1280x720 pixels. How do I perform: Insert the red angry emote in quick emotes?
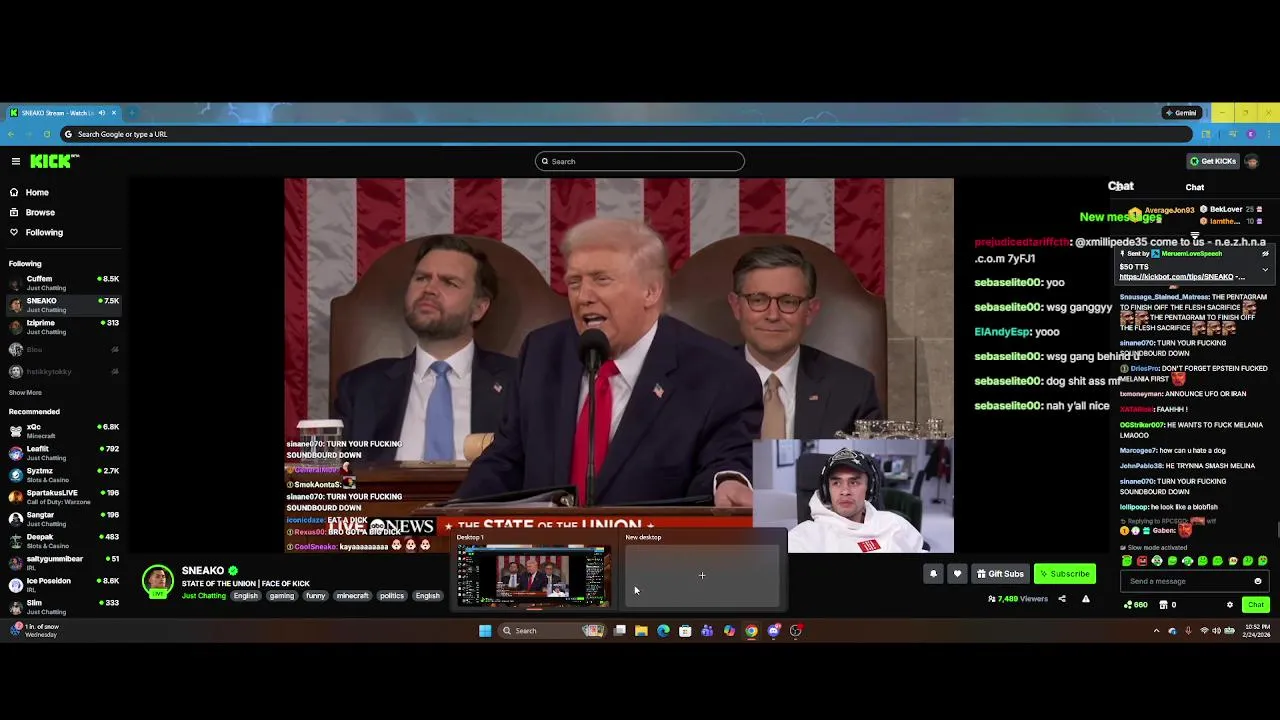[1141, 561]
